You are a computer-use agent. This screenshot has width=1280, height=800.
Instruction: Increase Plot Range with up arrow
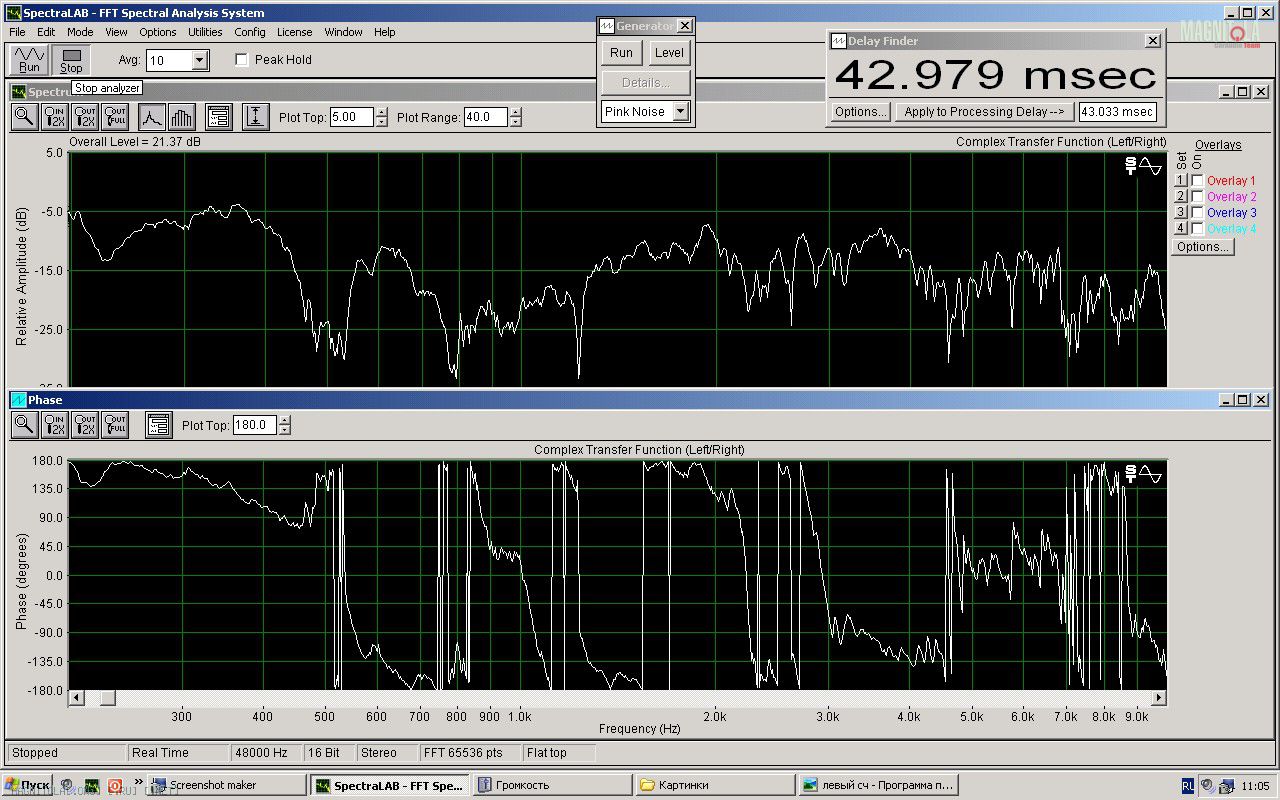coord(515,112)
